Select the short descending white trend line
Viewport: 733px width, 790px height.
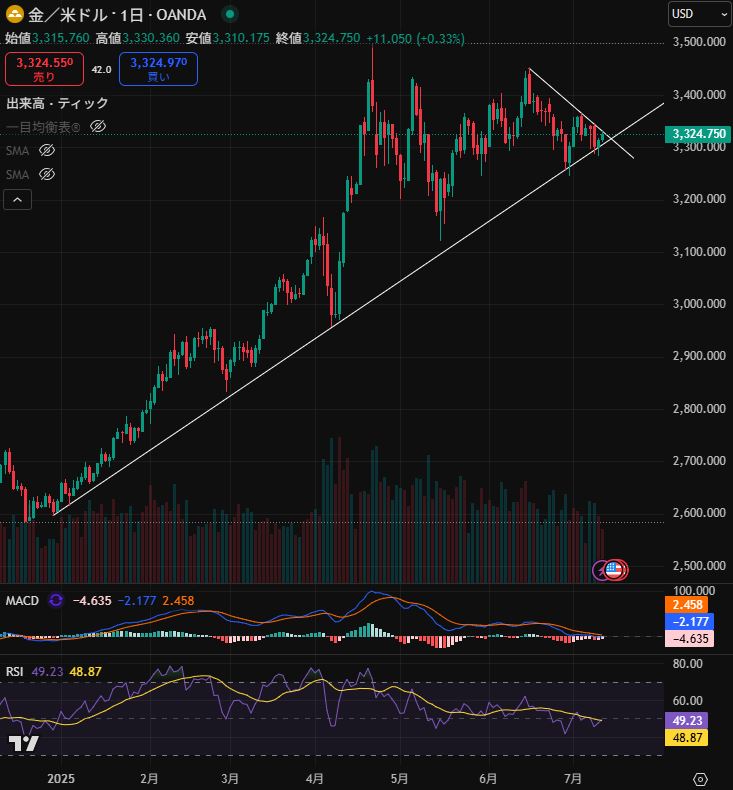click(581, 113)
